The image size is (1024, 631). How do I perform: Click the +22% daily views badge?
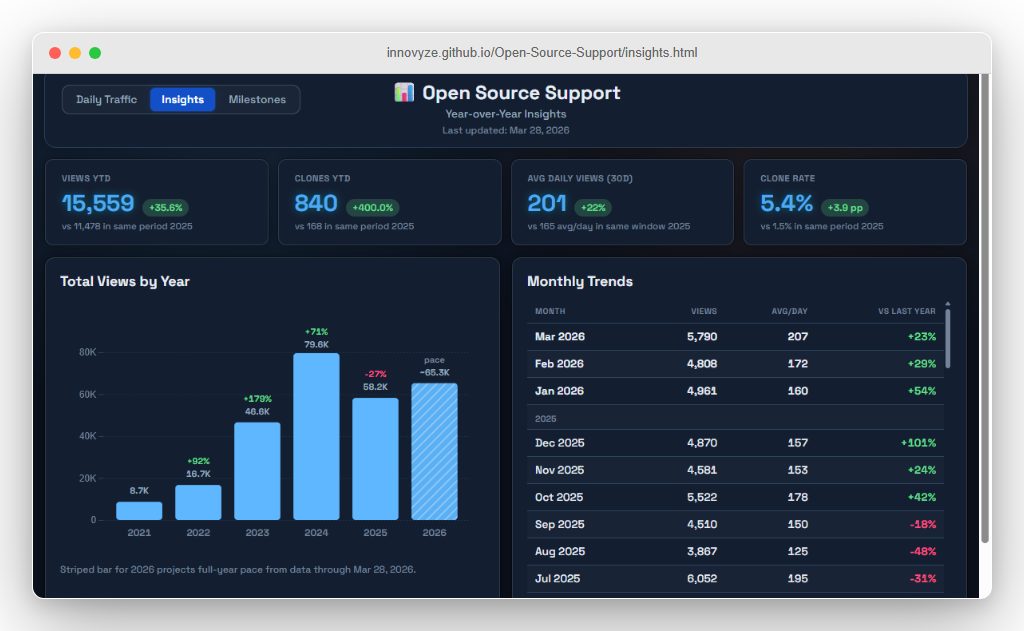593,208
